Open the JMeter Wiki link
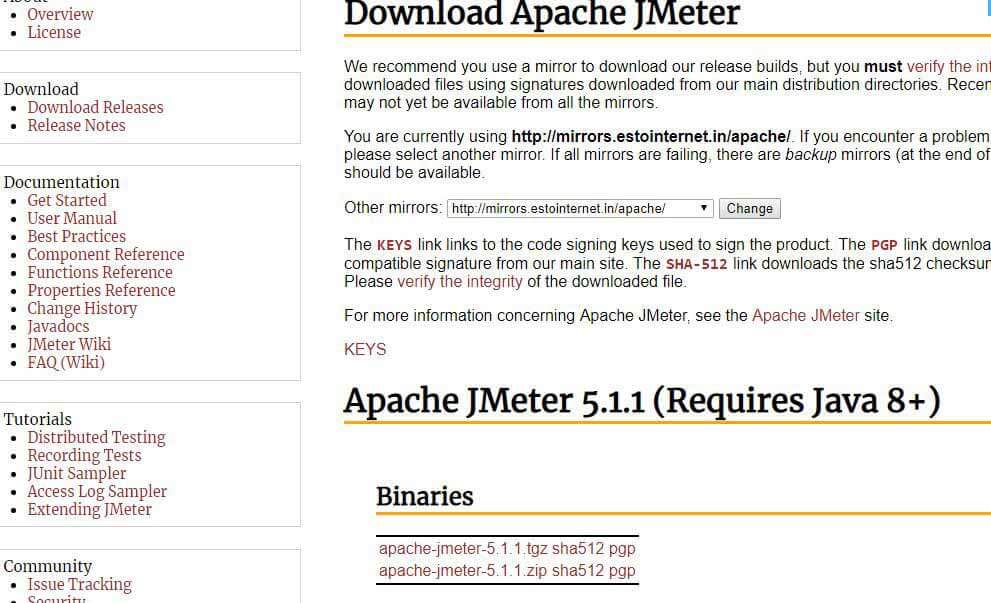The width and height of the screenshot is (991, 603). pyautogui.click(x=69, y=344)
